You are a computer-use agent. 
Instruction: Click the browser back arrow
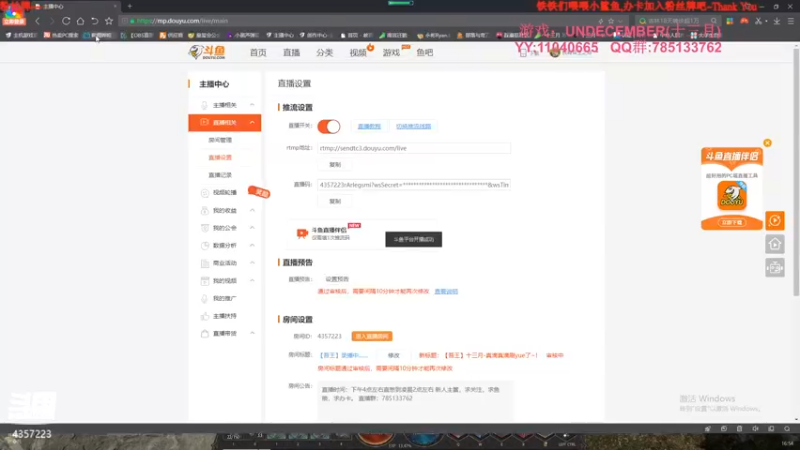click(37, 21)
